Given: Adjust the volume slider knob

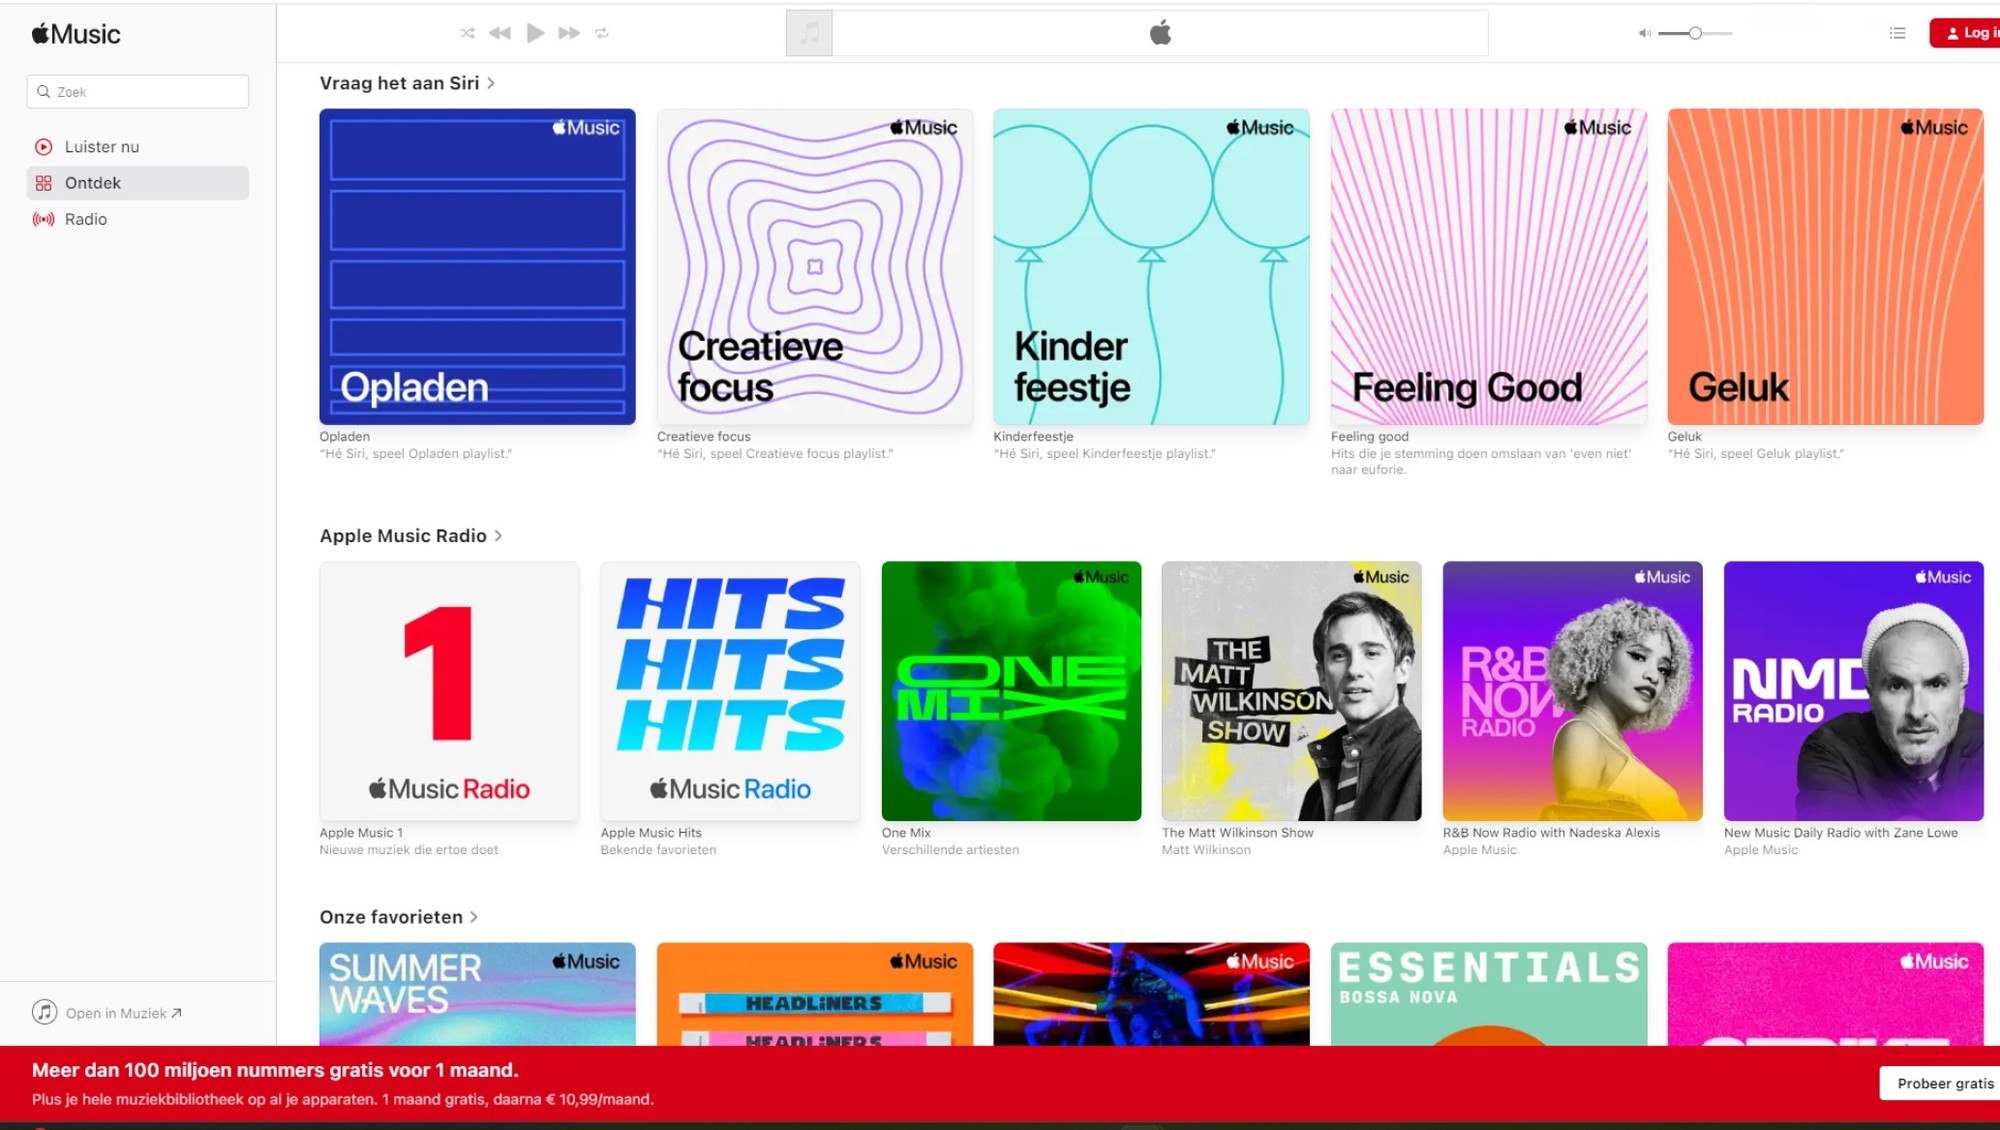Looking at the screenshot, I should [1695, 33].
